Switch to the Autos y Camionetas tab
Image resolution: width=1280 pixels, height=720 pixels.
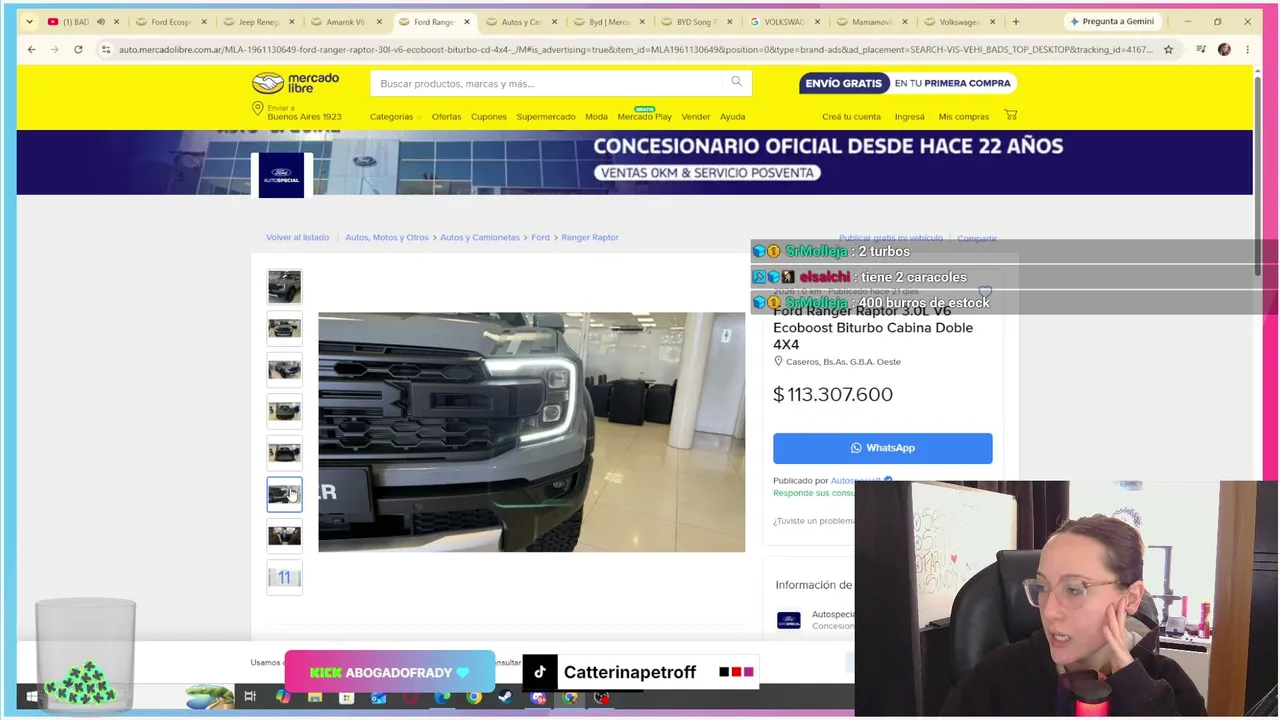(520, 21)
